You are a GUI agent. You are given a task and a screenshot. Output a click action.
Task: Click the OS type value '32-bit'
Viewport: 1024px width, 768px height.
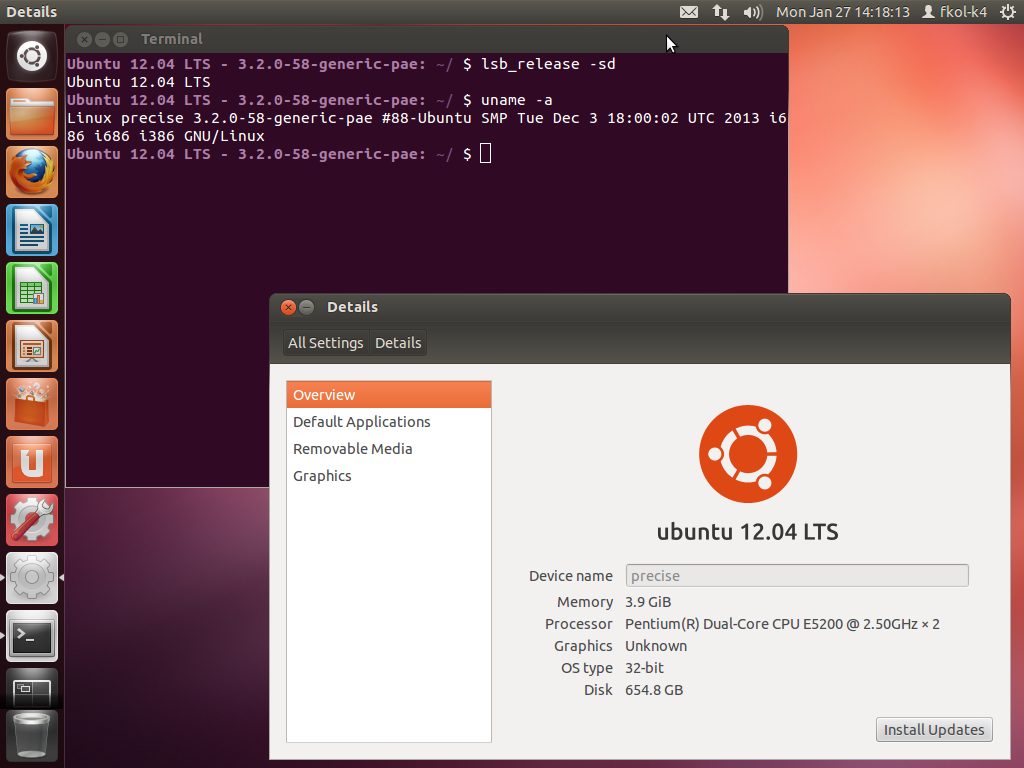(x=644, y=668)
